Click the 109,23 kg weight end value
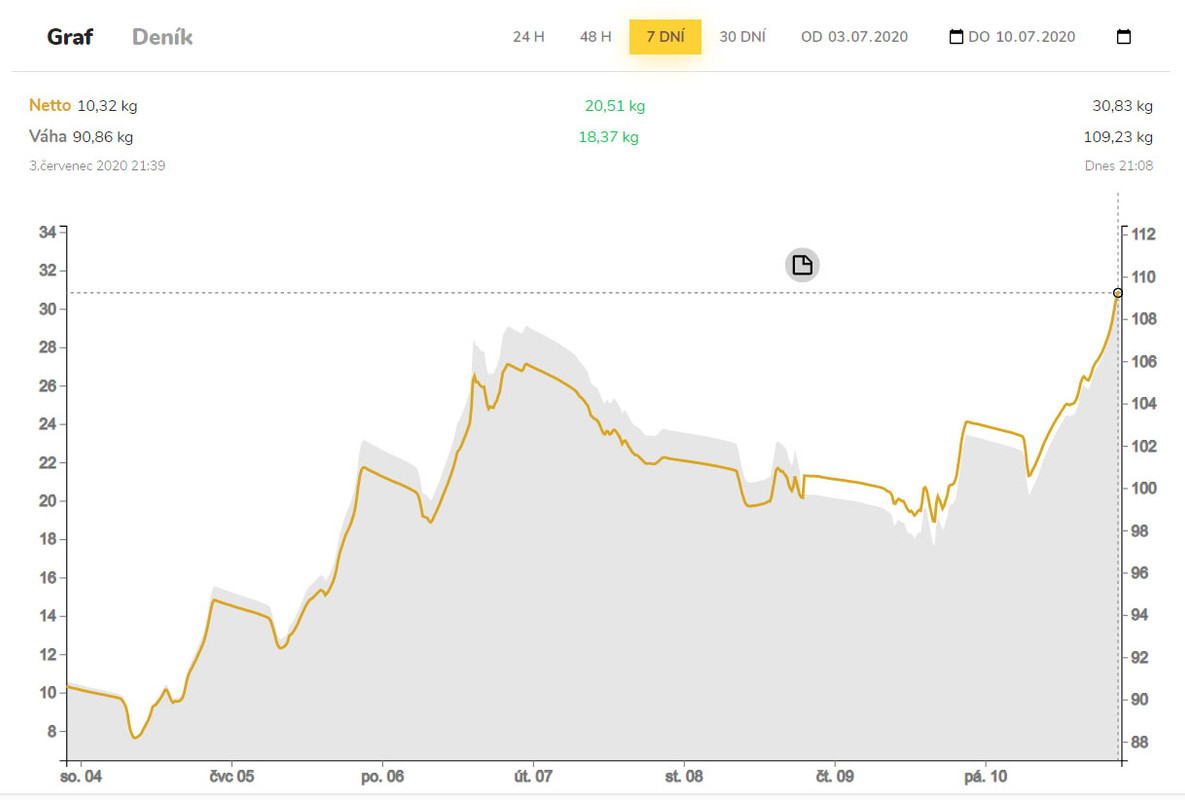This screenshot has width=1185, height=800. click(1118, 137)
